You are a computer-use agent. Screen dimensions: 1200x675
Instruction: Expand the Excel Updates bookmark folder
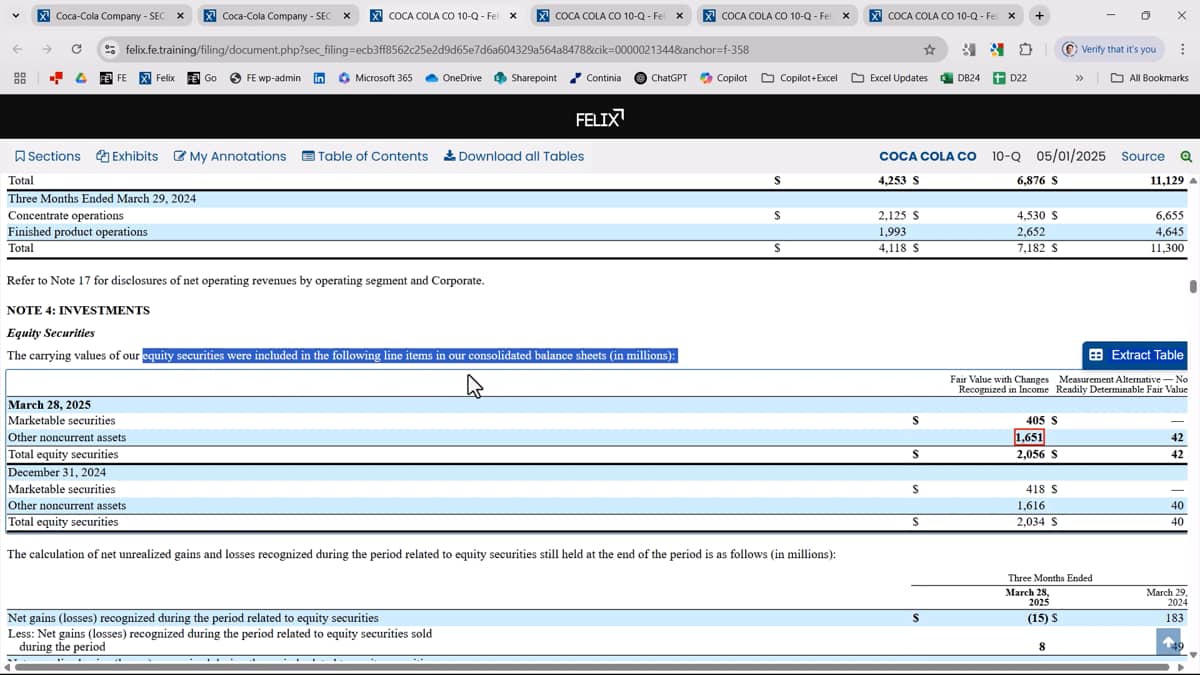click(889, 78)
